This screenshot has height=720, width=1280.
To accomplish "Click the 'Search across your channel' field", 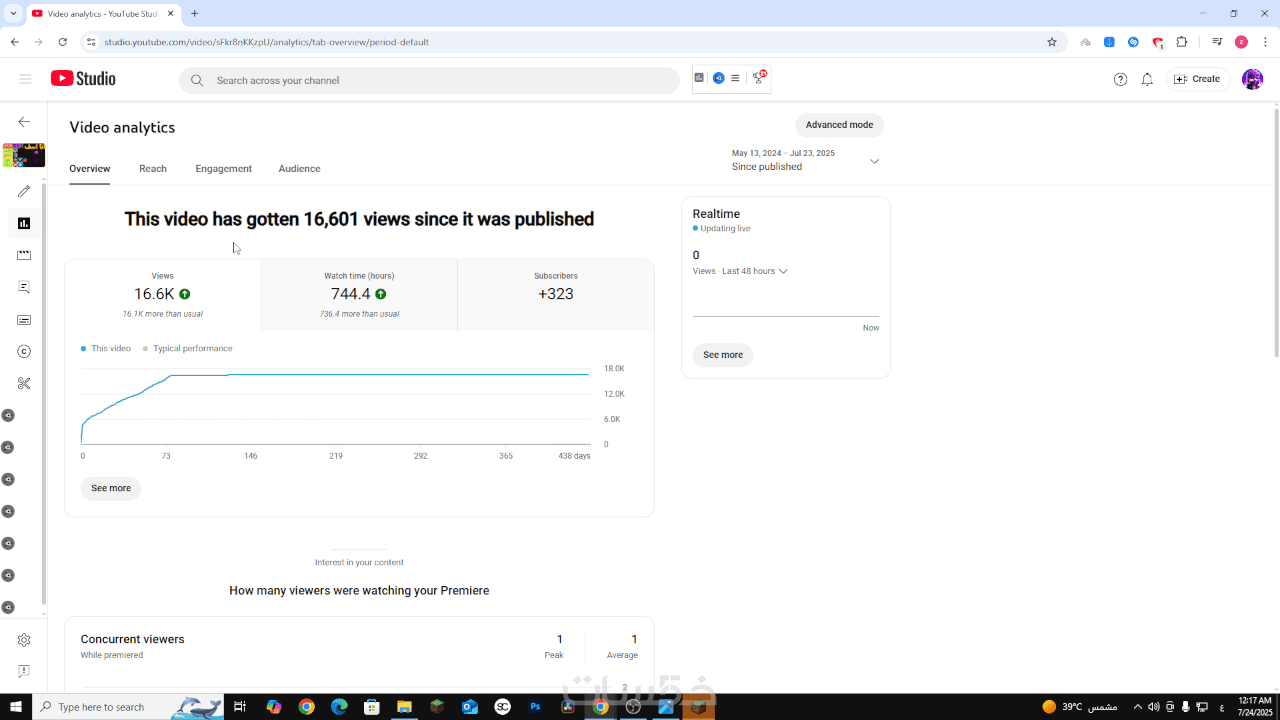I will pos(430,80).
